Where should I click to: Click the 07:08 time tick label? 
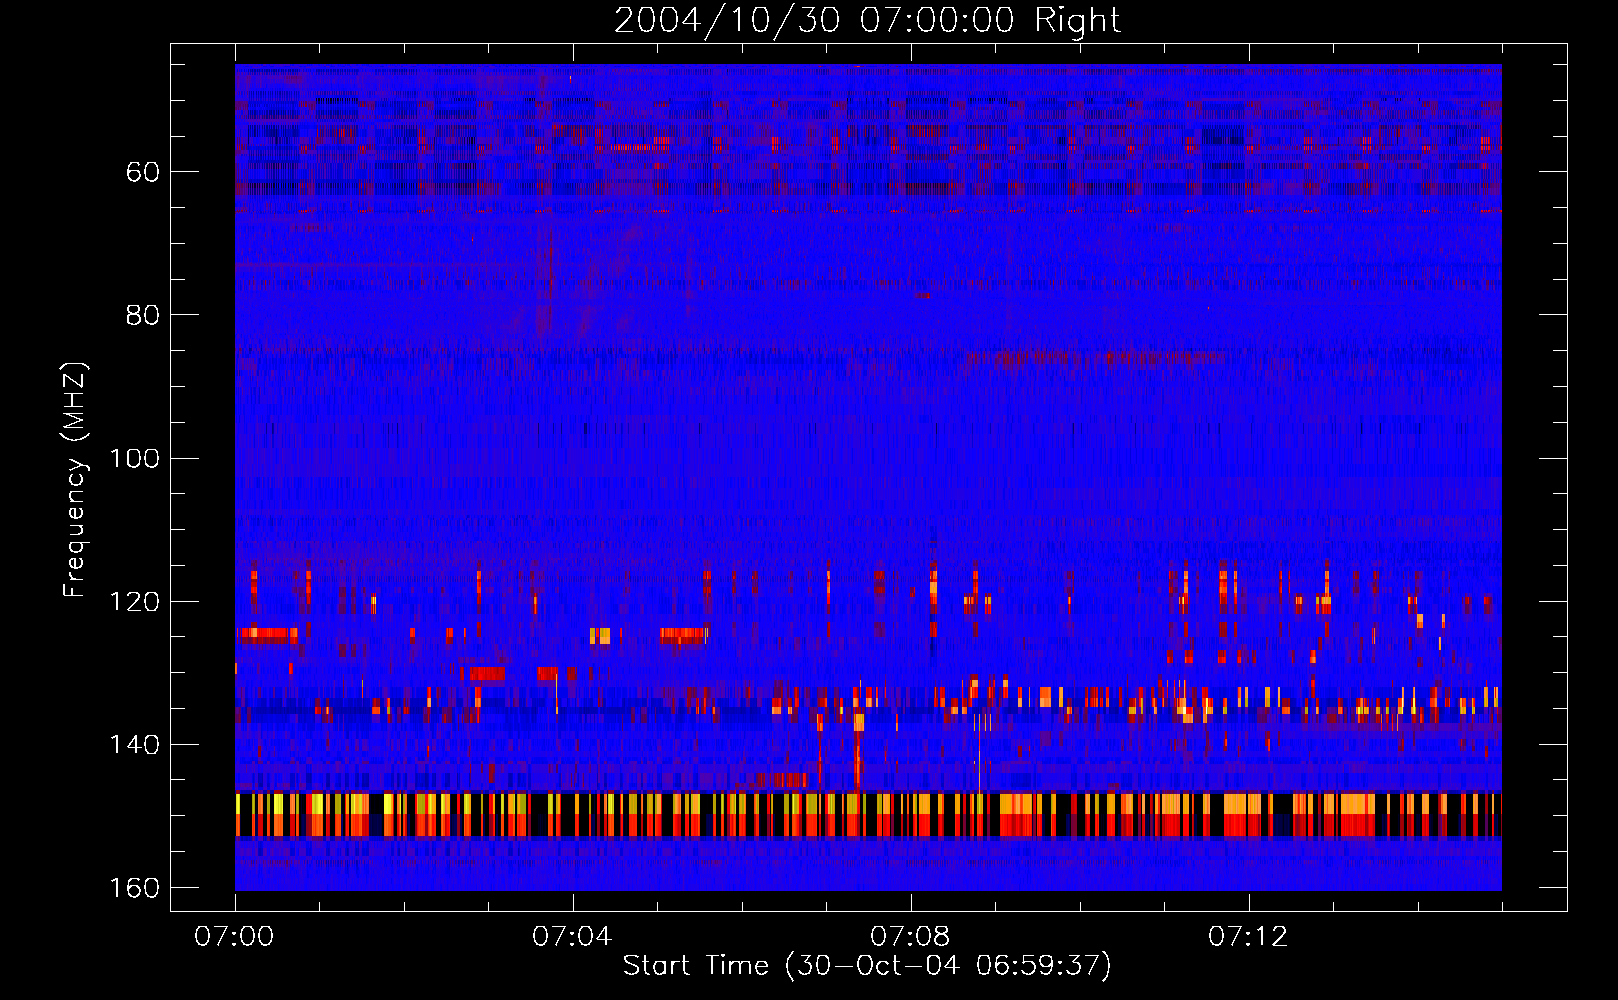[910, 937]
